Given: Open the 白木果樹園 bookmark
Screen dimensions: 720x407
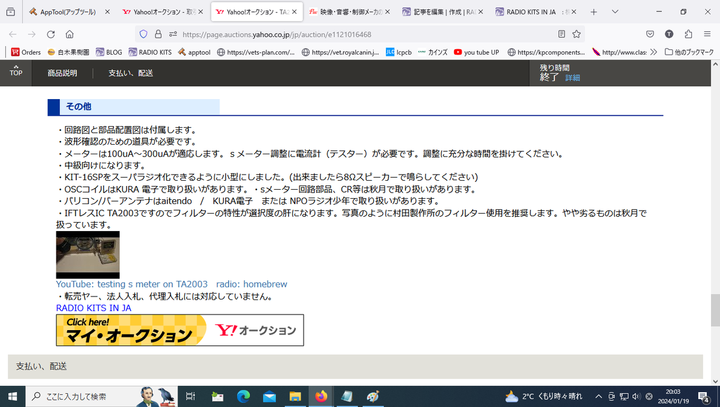Looking at the screenshot, I should coord(68,52).
